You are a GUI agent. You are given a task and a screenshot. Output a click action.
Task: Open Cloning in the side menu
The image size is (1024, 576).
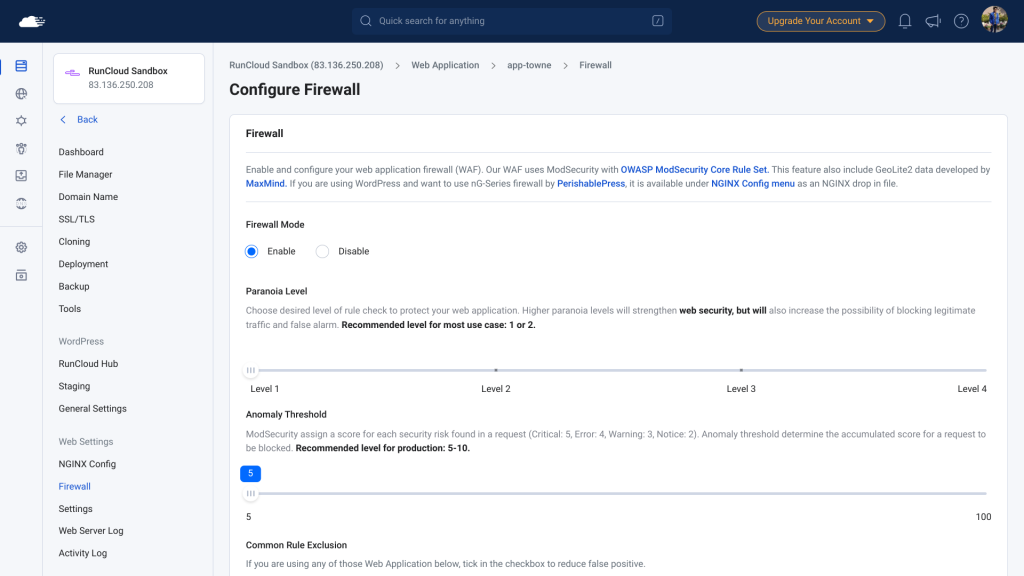tap(74, 242)
